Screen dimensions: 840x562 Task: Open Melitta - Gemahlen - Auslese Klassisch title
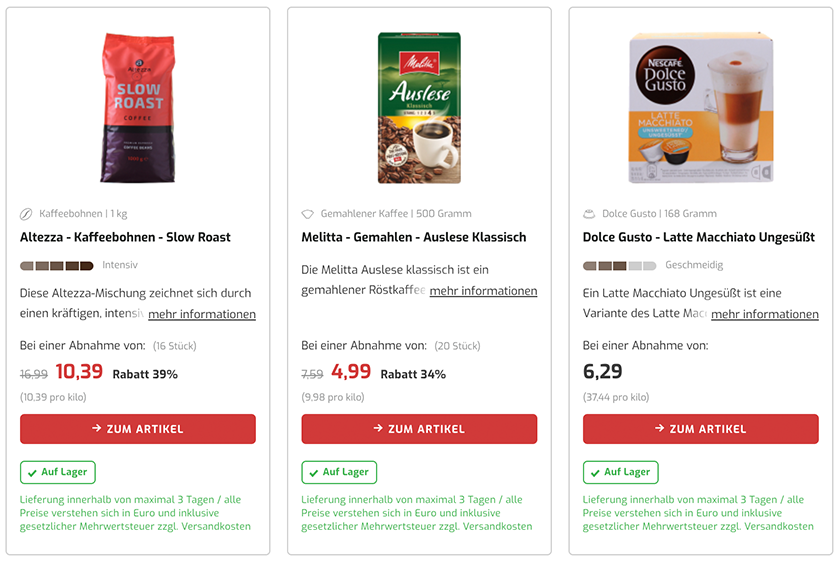click(414, 237)
